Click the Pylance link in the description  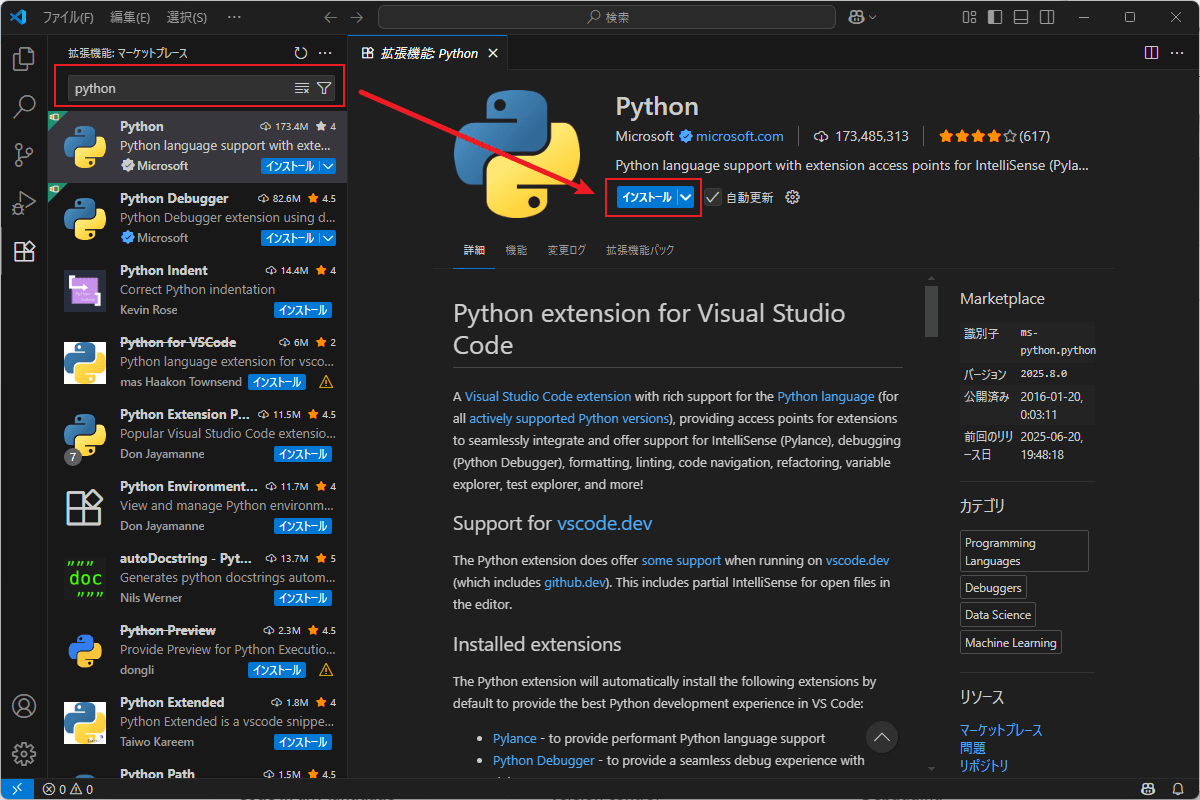coord(514,738)
